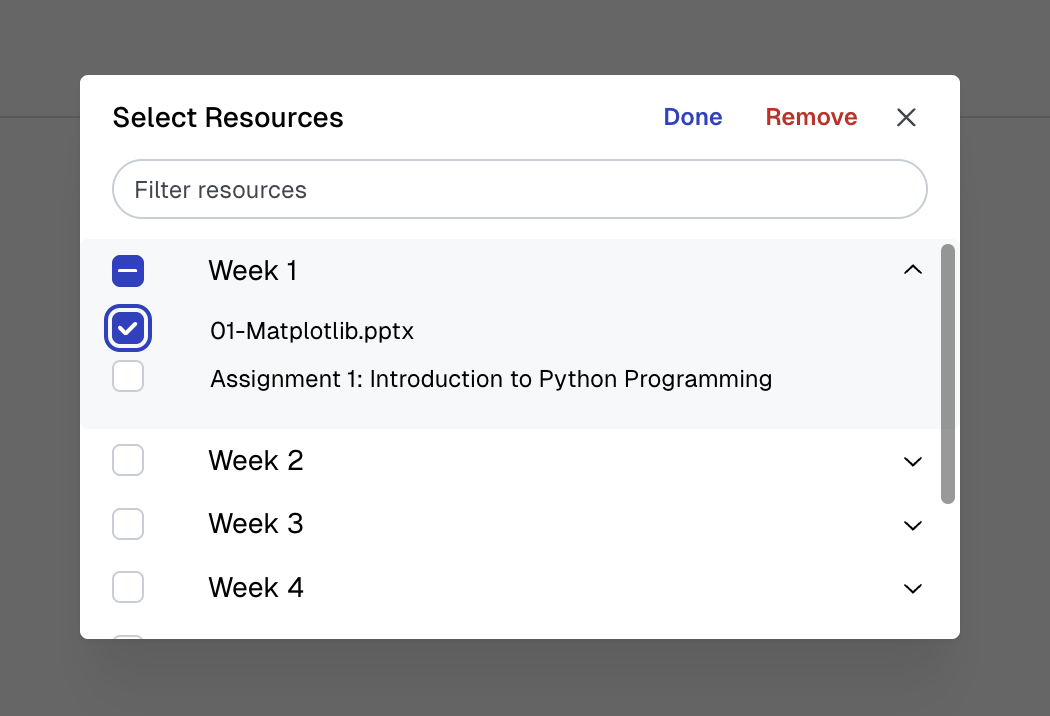
Task: Uncheck the 01-Matplotlib.pptx checkbox
Action: coord(128,328)
